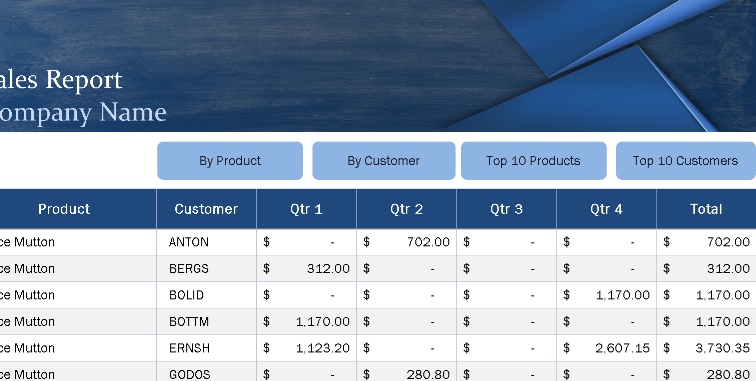The width and height of the screenshot is (756, 381).
Task: Select the Customer column header
Action: point(206,209)
